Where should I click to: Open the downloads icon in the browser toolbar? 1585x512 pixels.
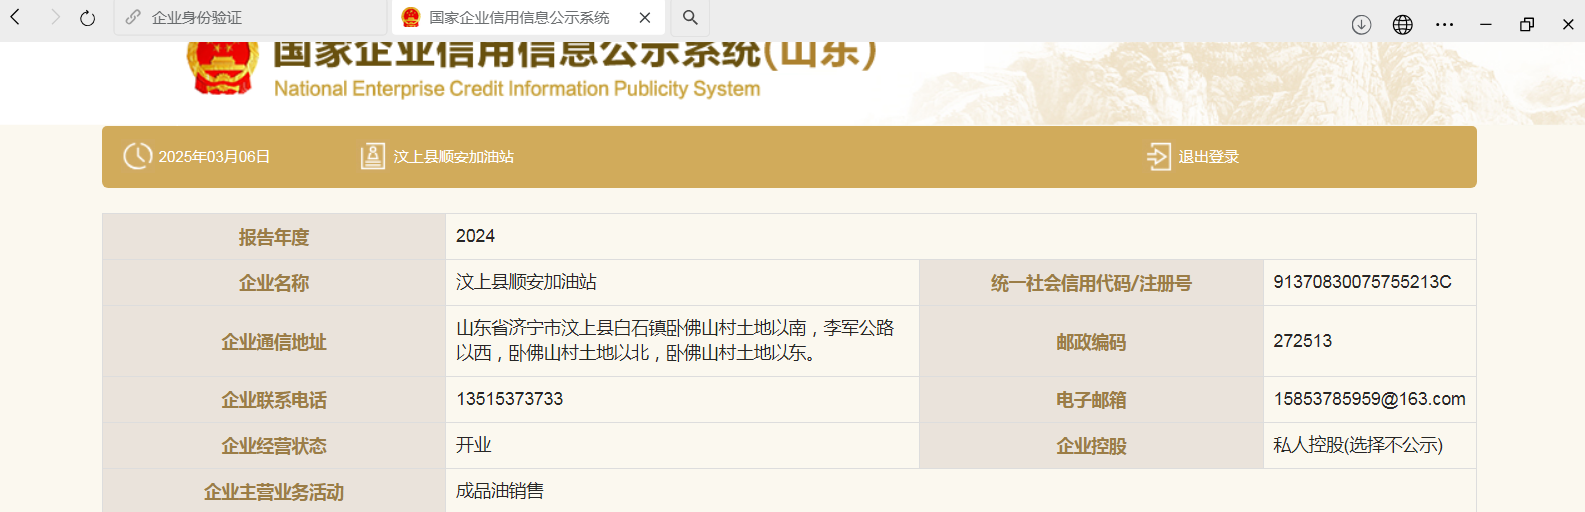pos(1361,24)
